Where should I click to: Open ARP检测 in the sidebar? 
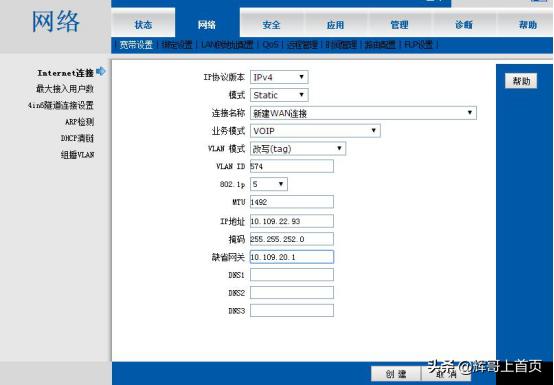click(79, 122)
